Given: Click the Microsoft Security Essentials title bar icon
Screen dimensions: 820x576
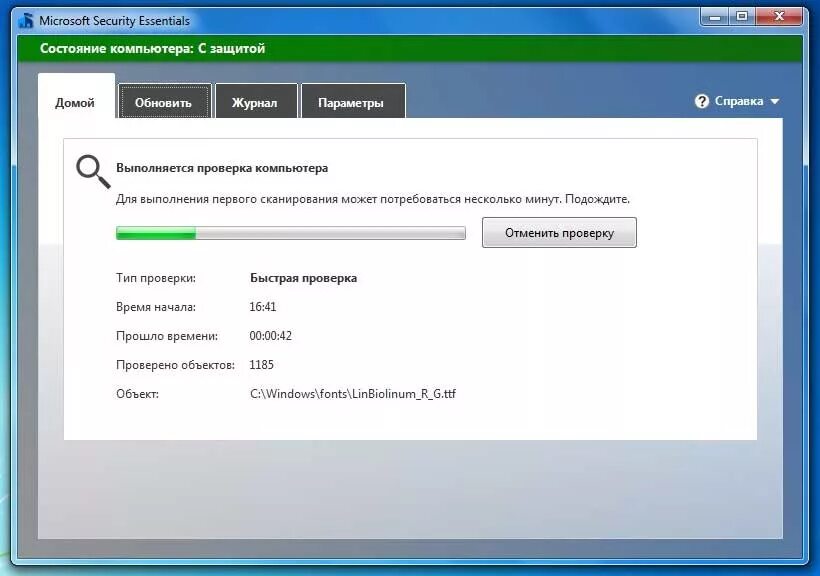Looking at the screenshot, I should [26, 20].
